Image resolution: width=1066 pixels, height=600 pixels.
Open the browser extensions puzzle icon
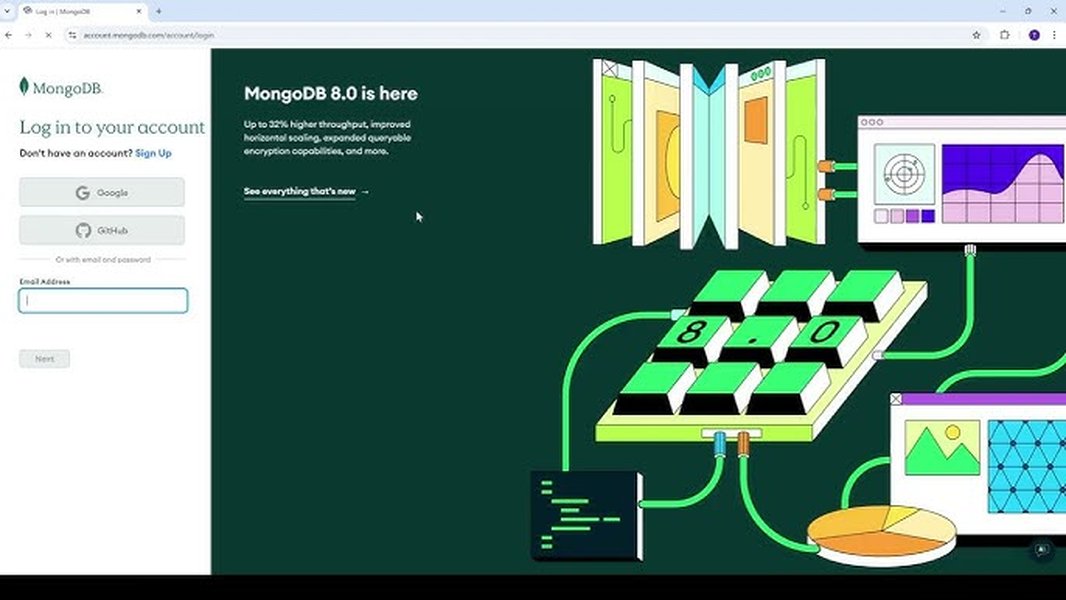point(1005,34)
